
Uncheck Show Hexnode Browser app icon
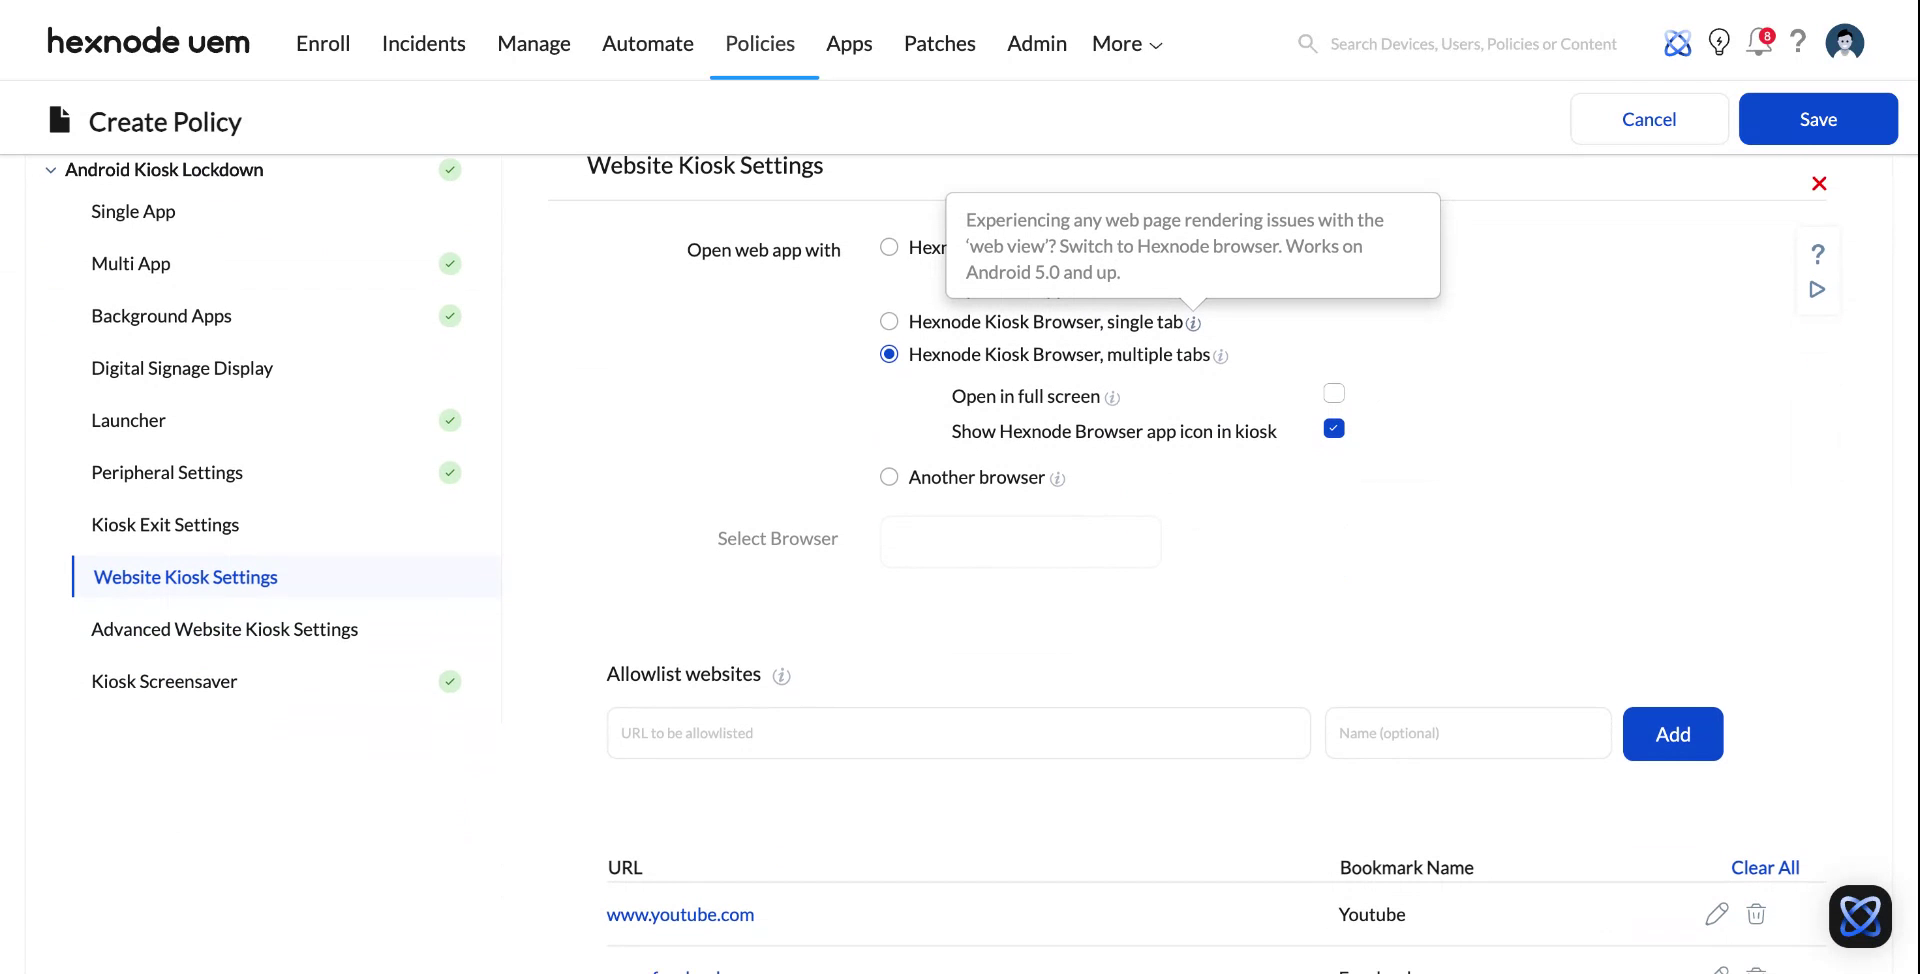[1333, 428]
